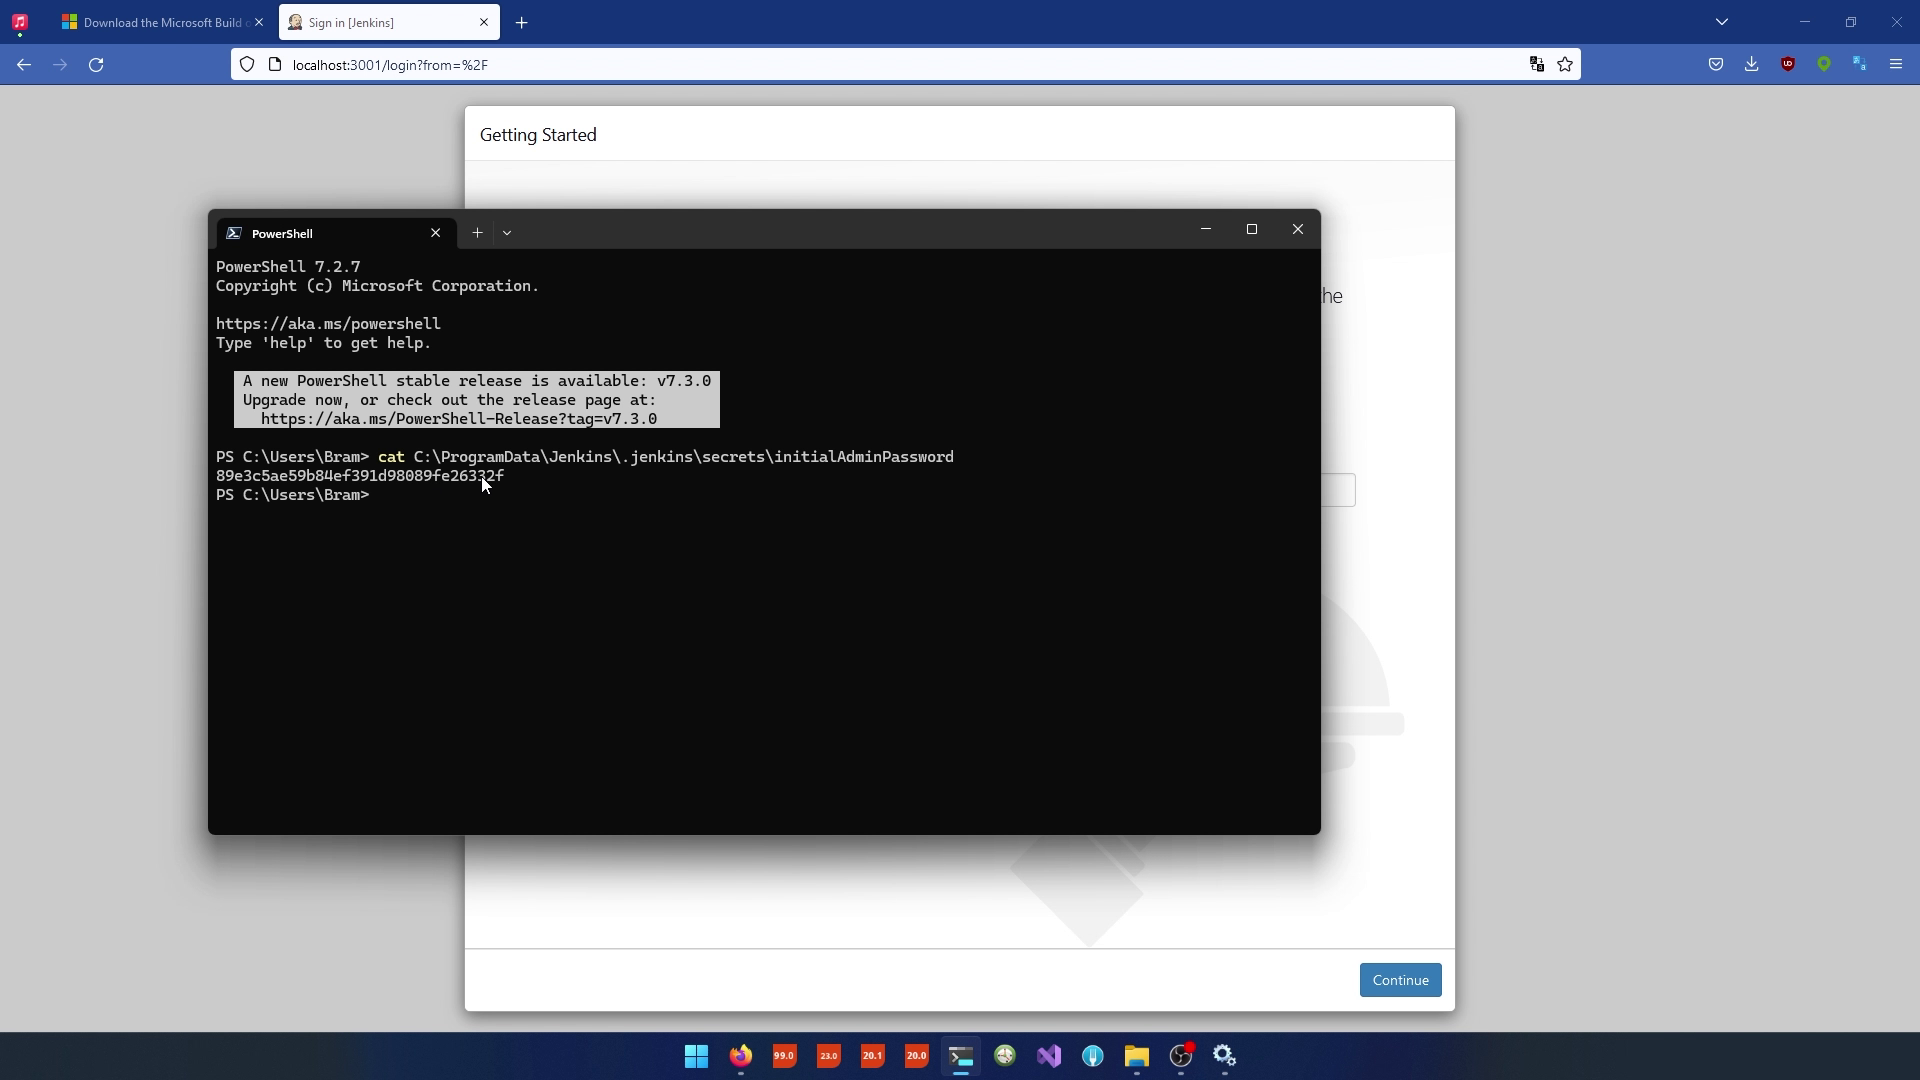Open the Firefox application menu
The width and height of the screenshot is (1920, 1080).
coord(1896,65)
